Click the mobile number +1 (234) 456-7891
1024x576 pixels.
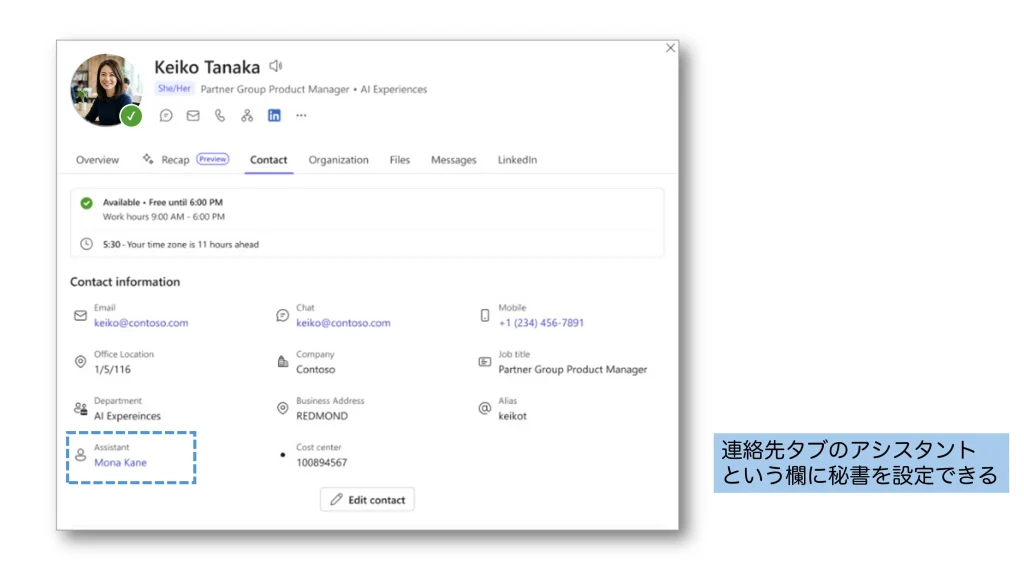[x=541, y=323]
